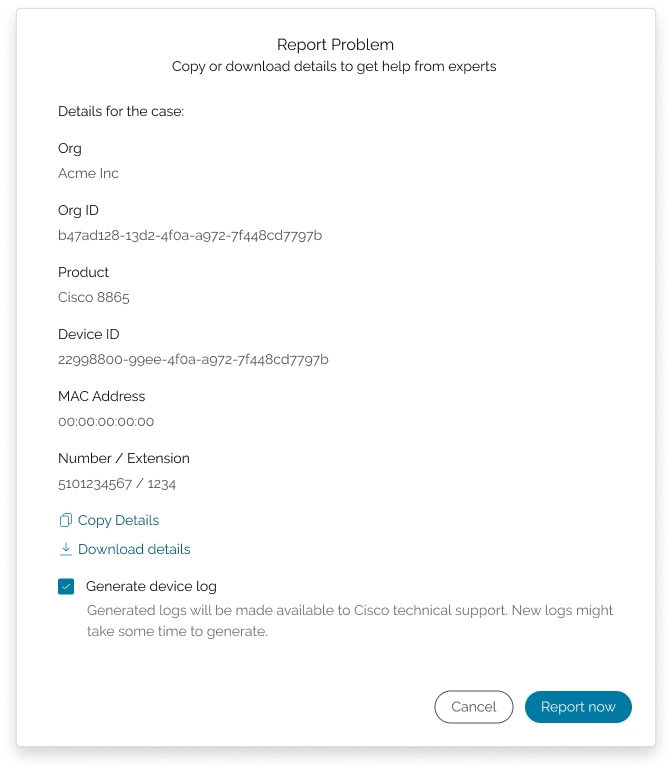Click the download arrow icon
This screenshot has height=771, width=672.
pyautogui.click(x=66, y=549)
